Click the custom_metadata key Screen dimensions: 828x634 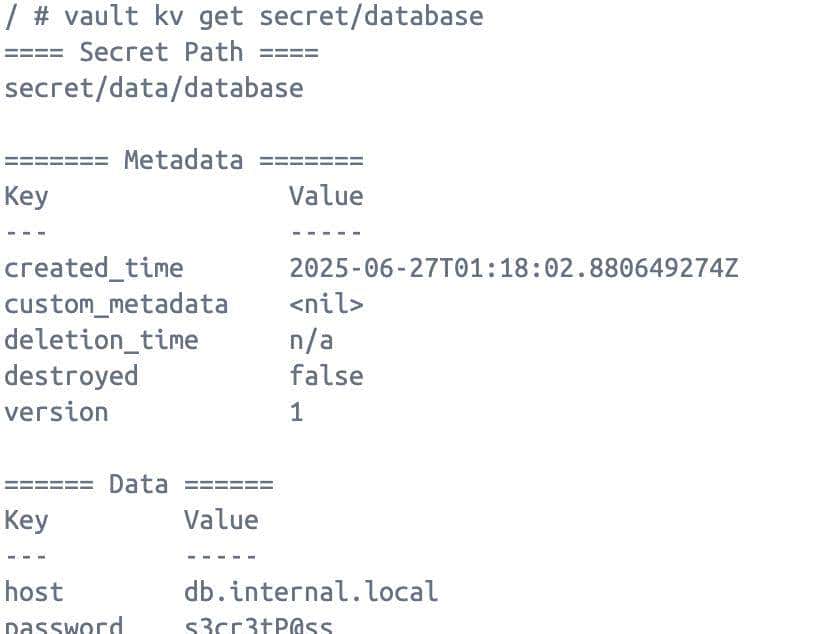click(x=116, y=304)
